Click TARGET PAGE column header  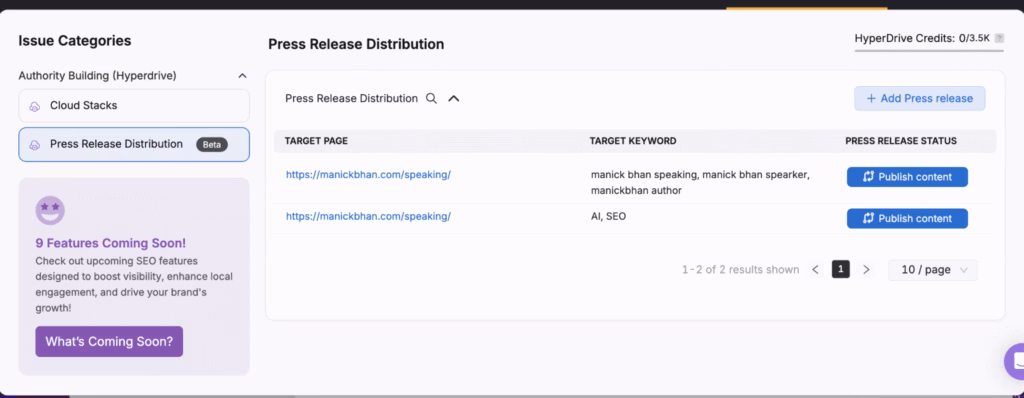pos(316,141)
